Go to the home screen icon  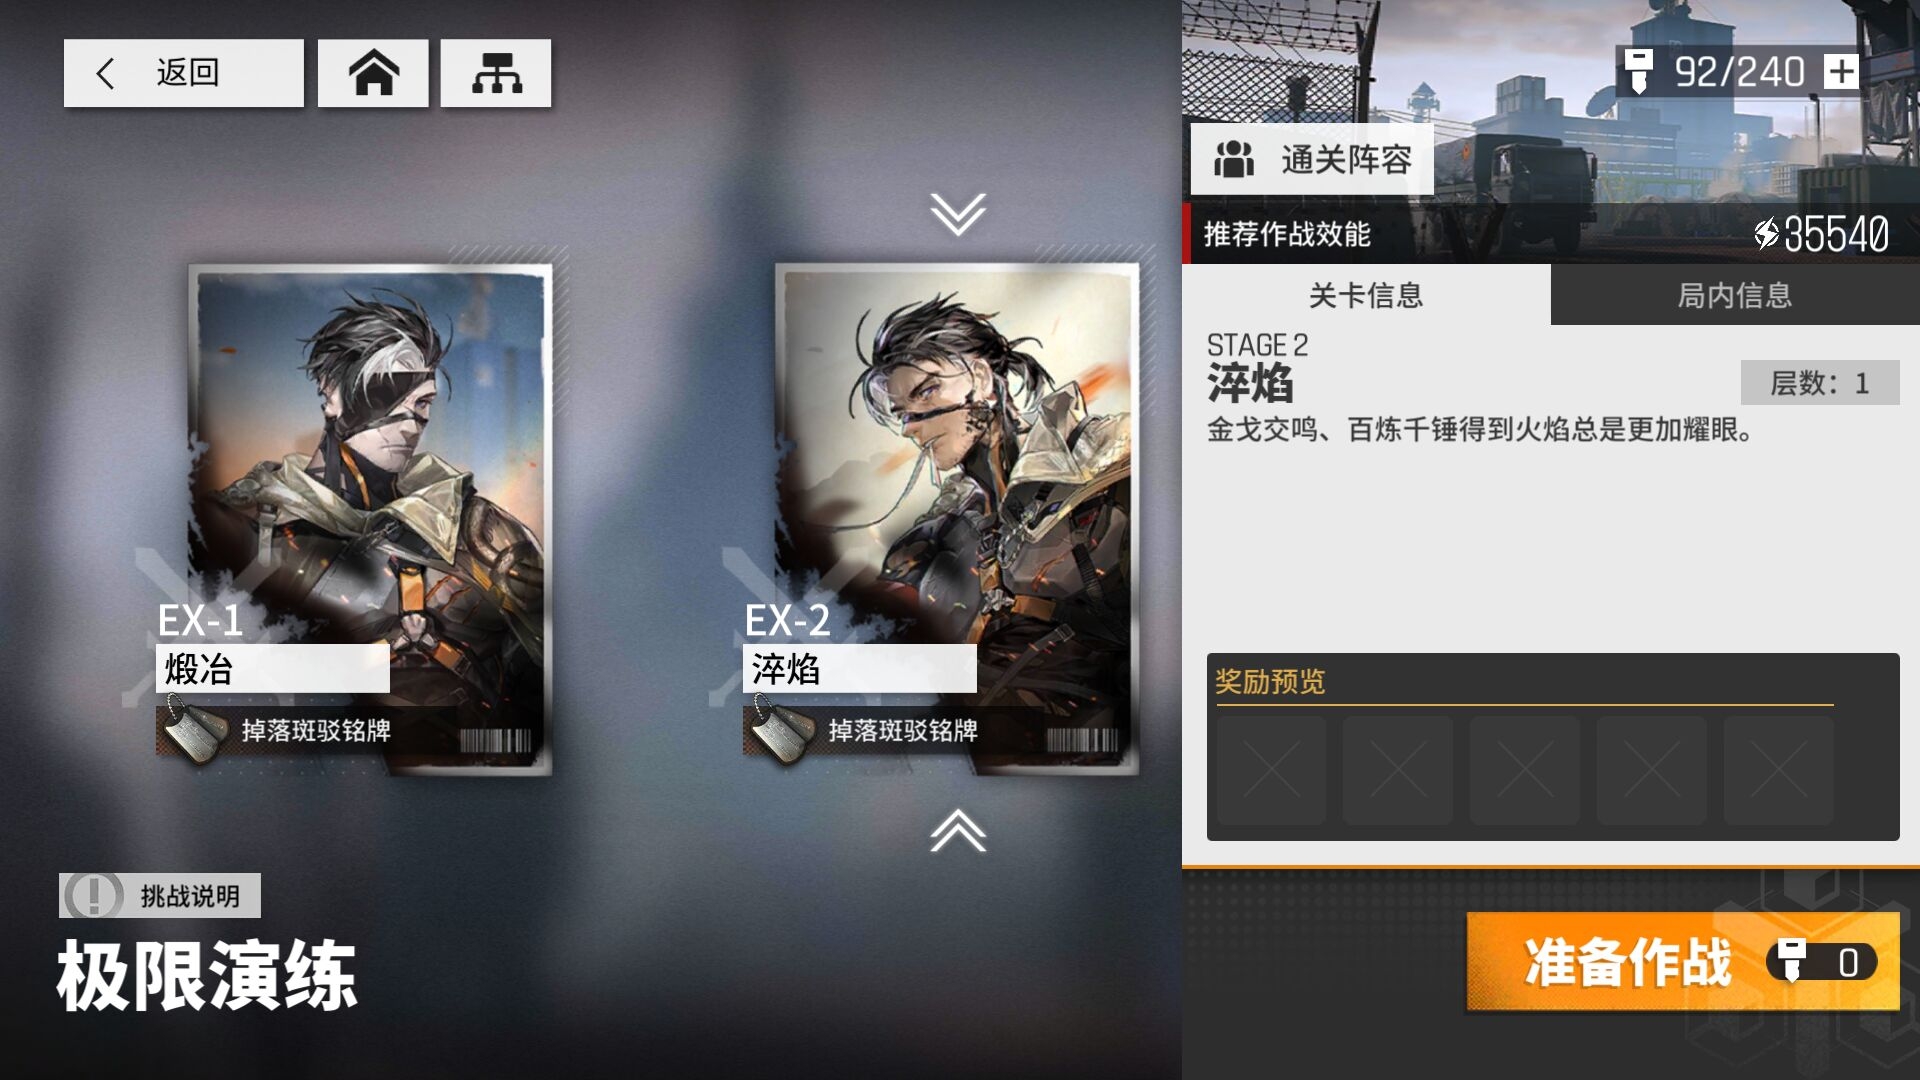pos(373,73)
